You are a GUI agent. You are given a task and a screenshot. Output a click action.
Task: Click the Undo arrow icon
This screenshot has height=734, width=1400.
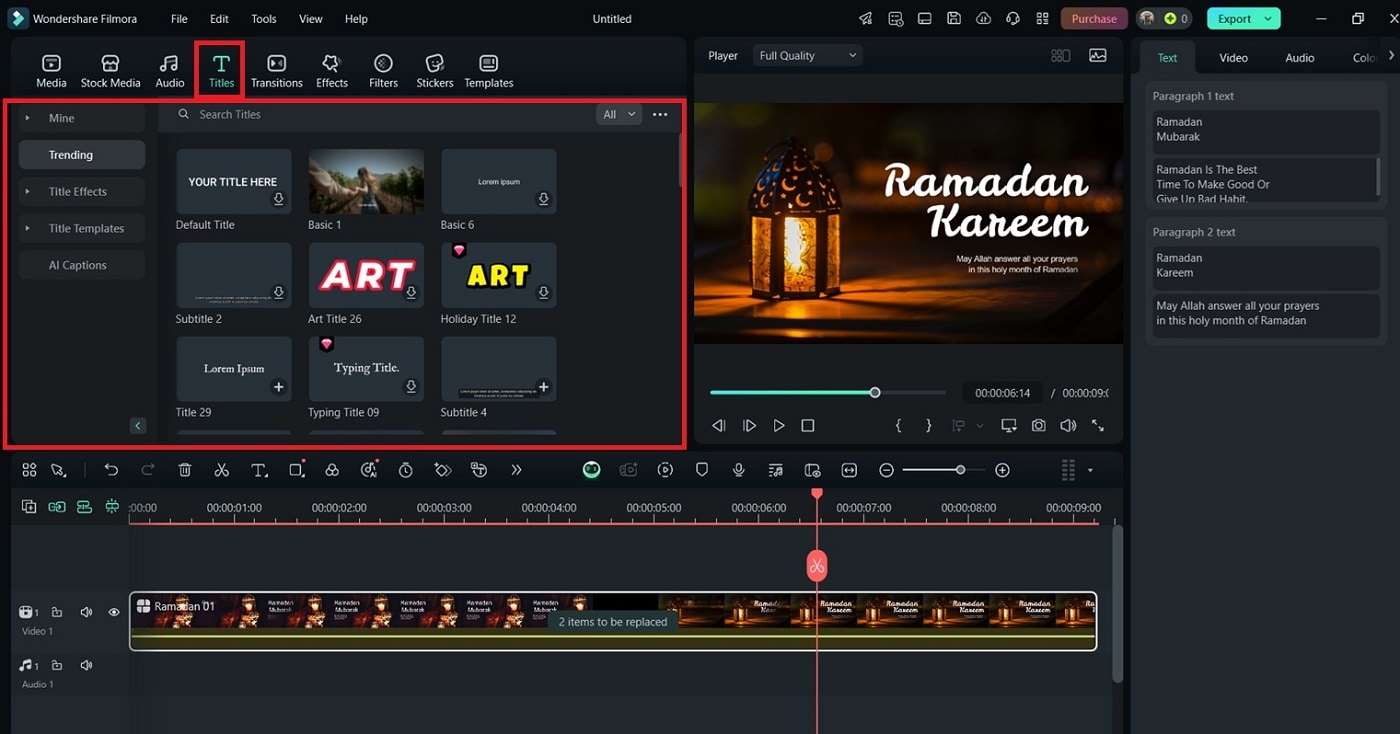tap(111, 470)
